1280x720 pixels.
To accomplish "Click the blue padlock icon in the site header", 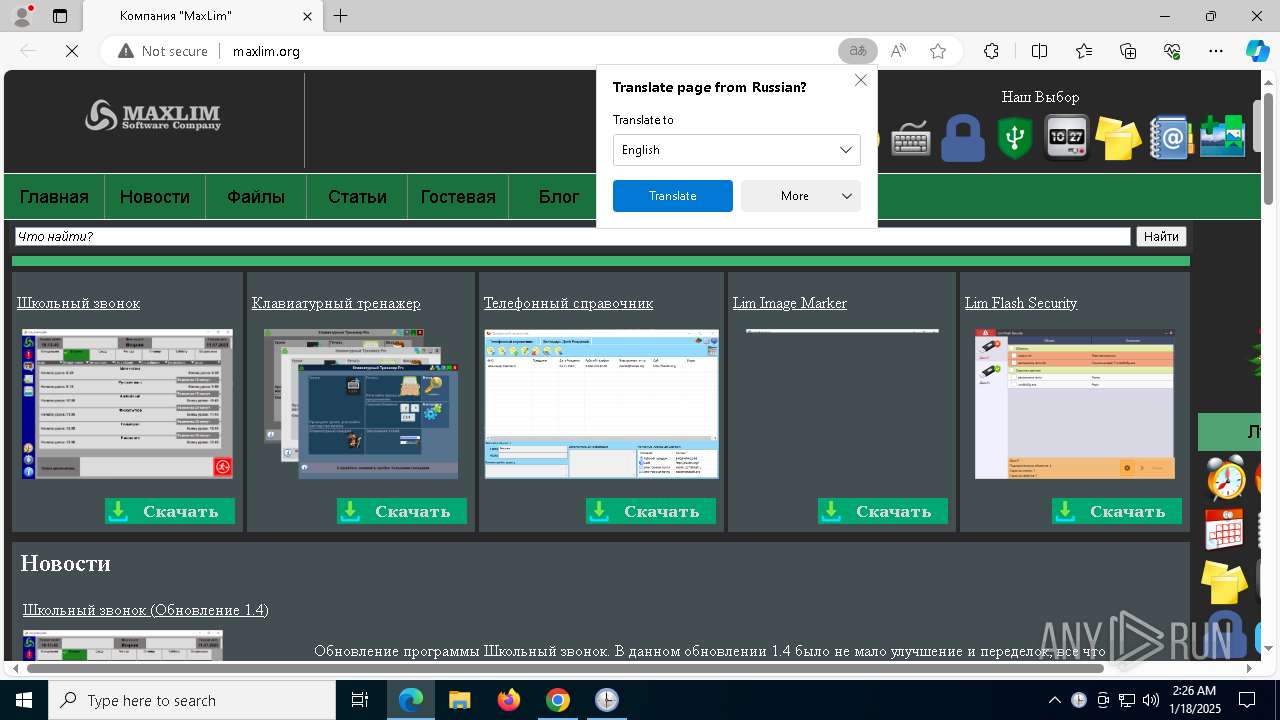I will click(963, 138).
